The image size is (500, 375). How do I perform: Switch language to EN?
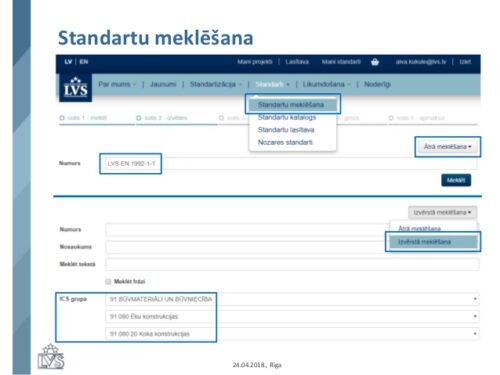[x=84, y=62]
